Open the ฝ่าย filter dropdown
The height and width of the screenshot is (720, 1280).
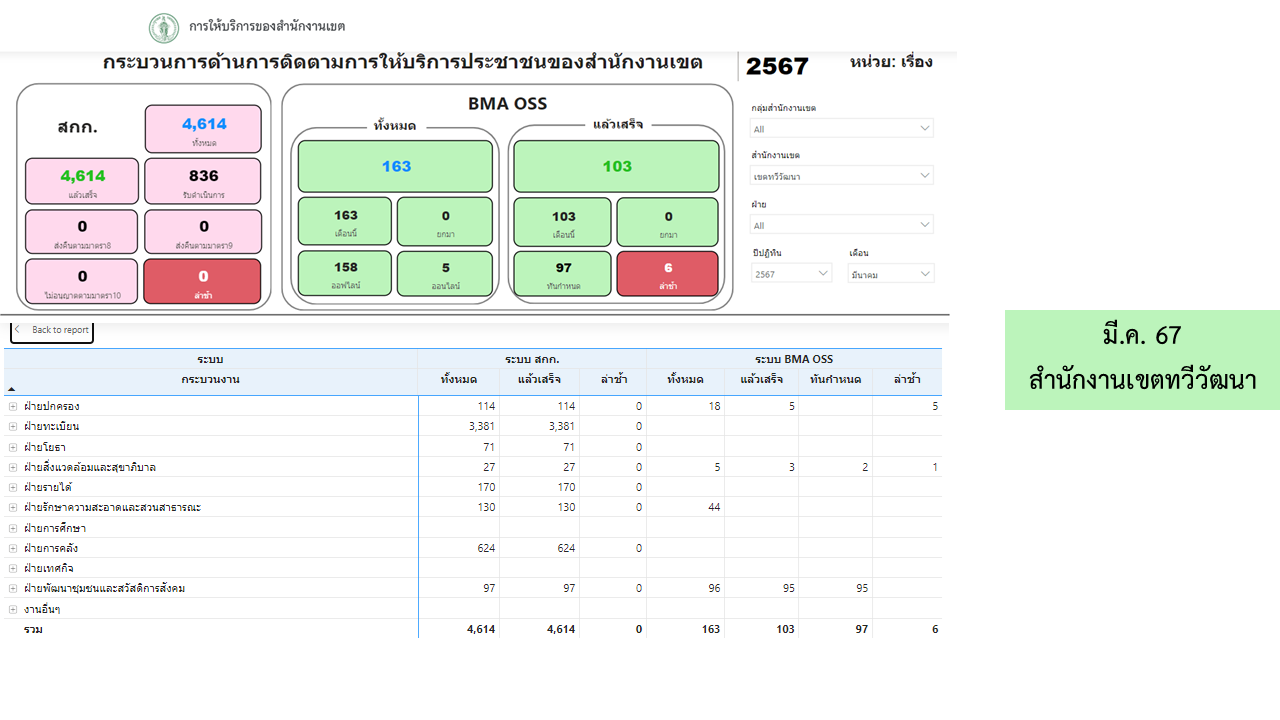841,226
